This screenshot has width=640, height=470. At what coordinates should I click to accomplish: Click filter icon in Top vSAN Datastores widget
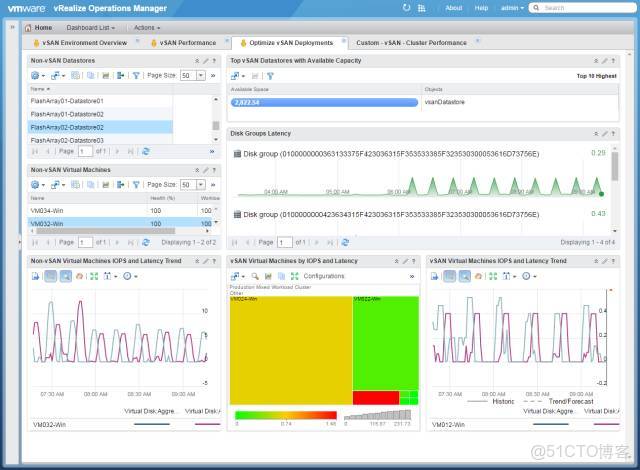tap(270, 76)
